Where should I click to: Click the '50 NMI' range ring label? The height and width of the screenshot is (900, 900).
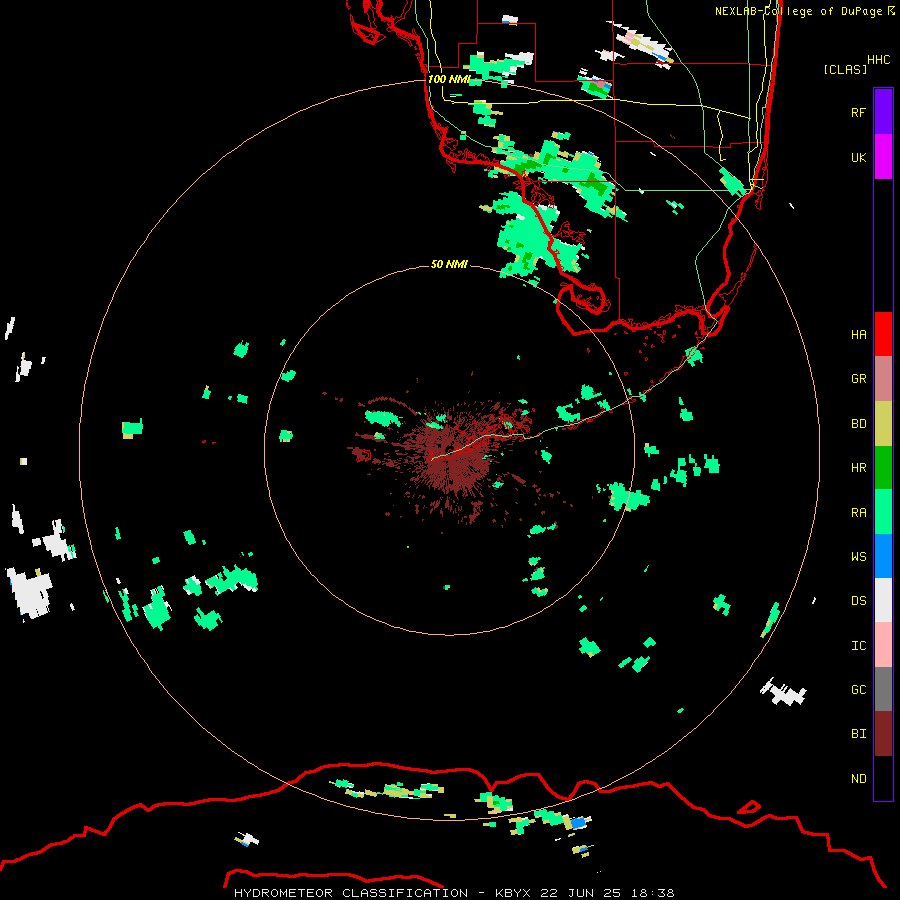[449, 264]
